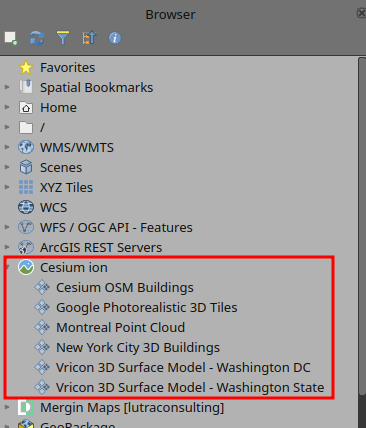
Task: Click the Scenes cube icon
Action: pos(26,167)
